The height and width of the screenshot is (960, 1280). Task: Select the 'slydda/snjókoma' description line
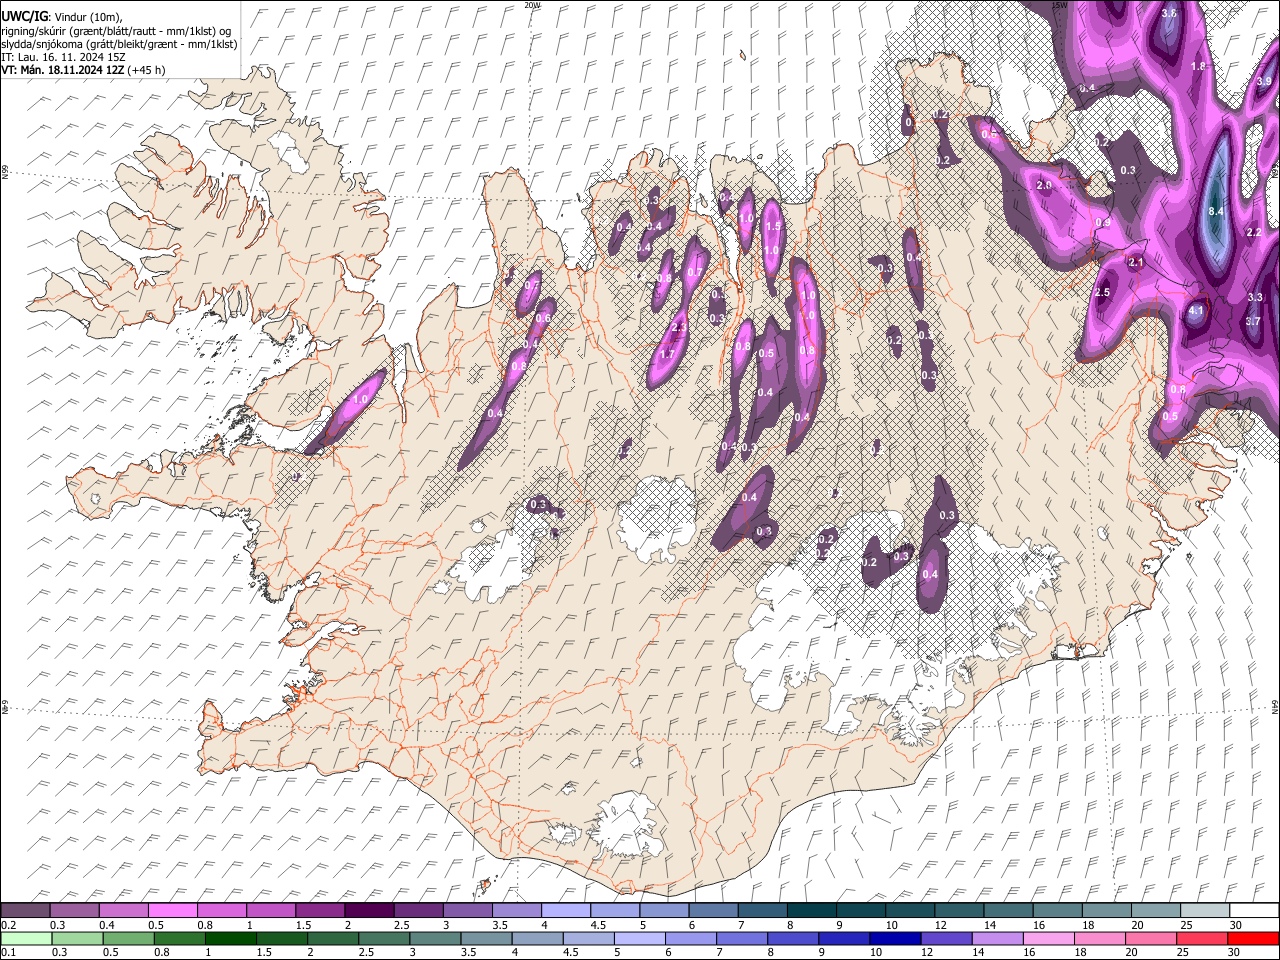(119, 44)
